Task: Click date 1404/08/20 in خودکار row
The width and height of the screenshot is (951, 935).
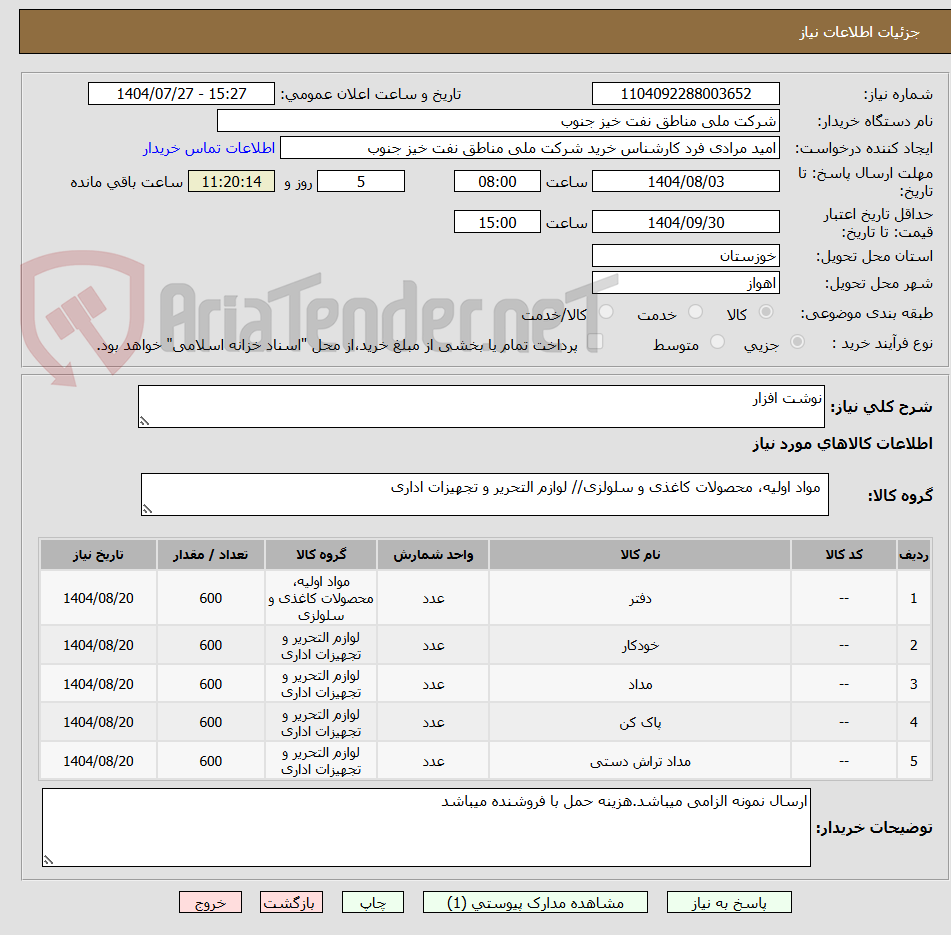Action: coord(98,645)
